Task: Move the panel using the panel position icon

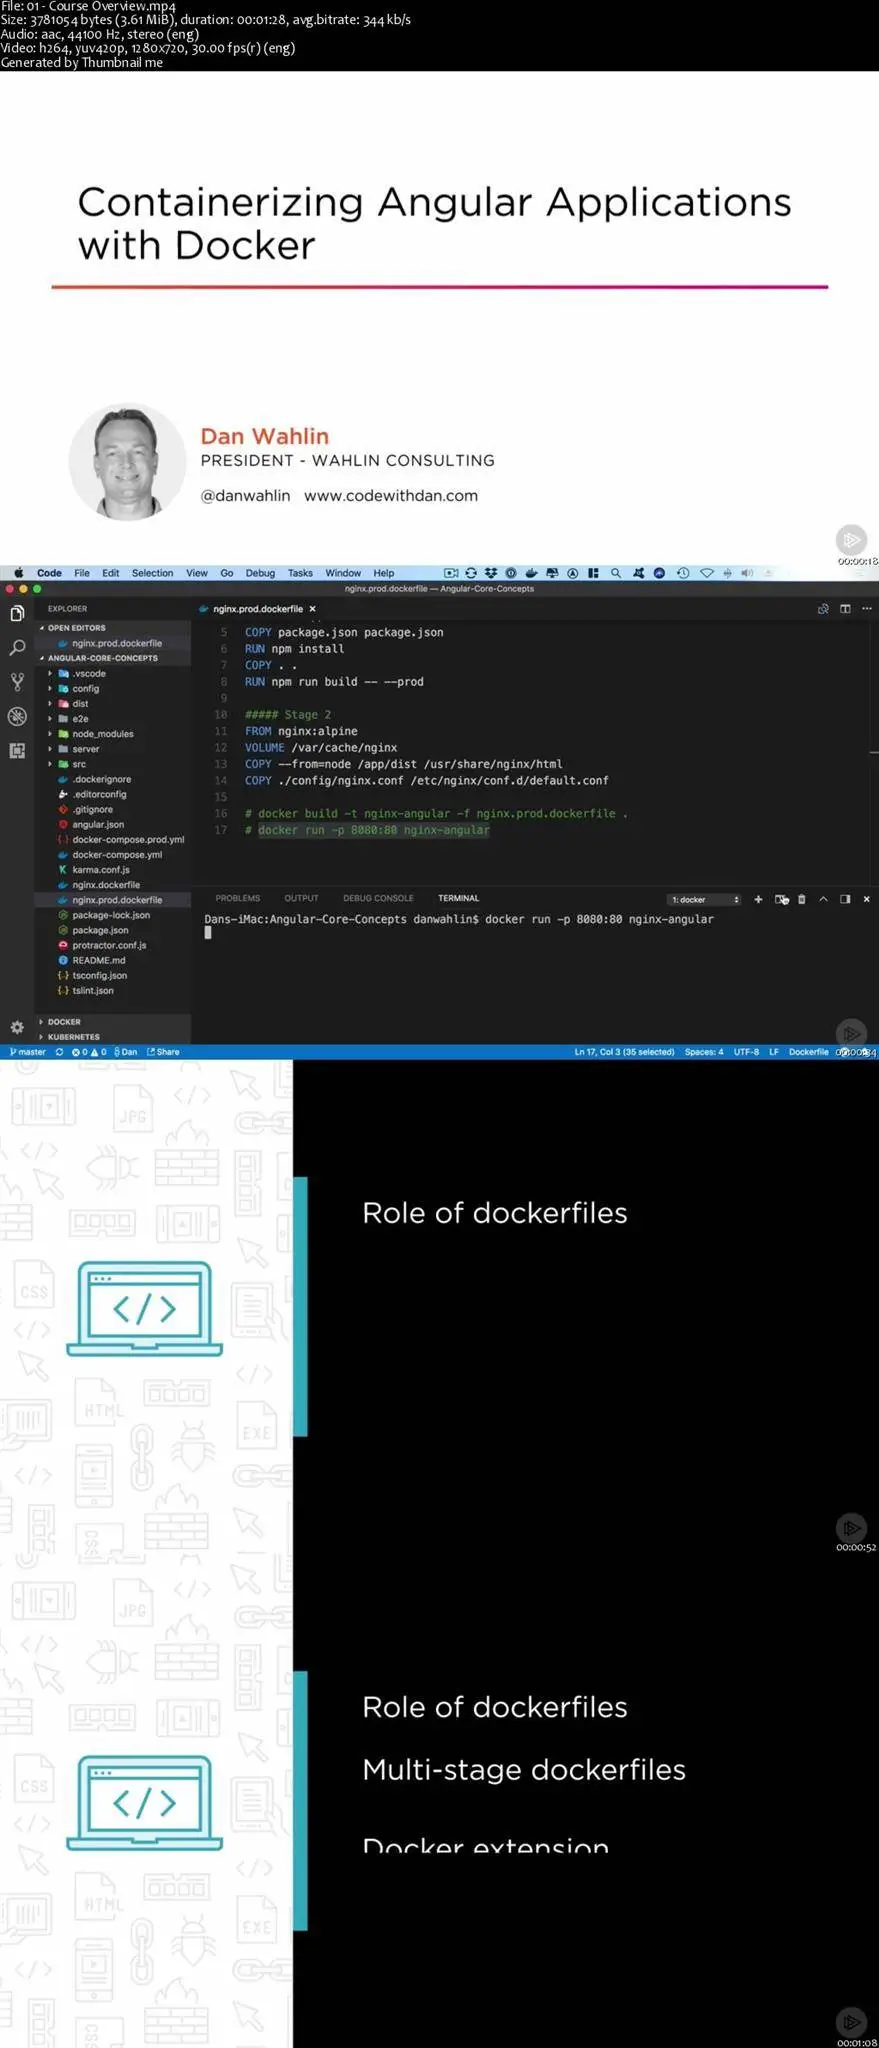Action: point(845,899)
